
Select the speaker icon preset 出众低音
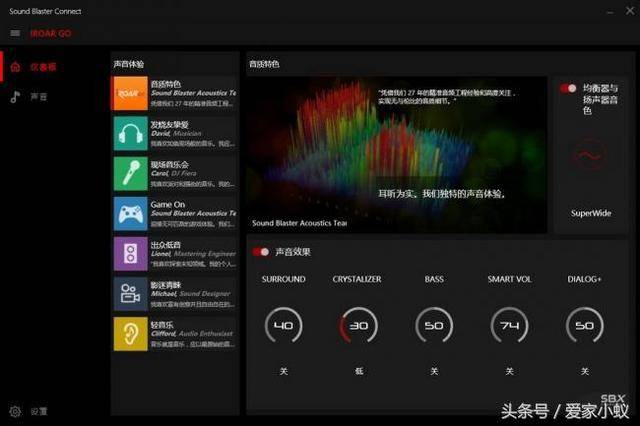coord(130,254)
